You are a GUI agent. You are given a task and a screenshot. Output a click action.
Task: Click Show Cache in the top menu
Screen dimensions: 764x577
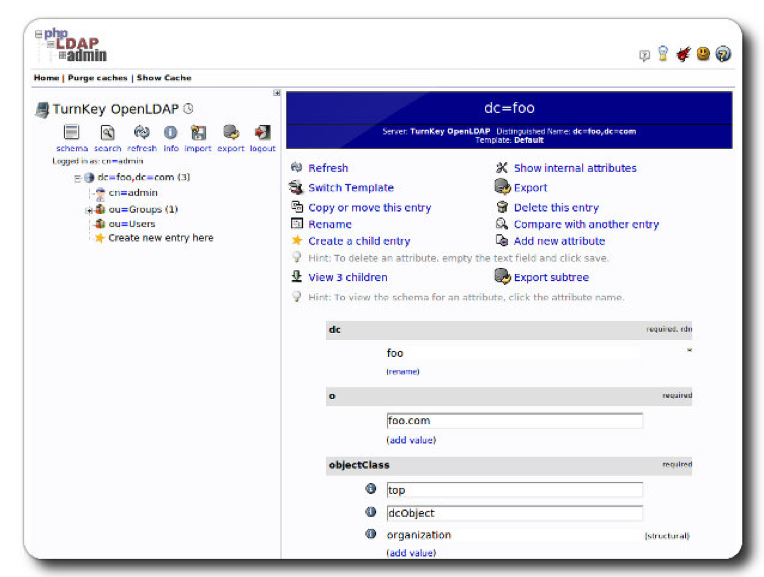(164, 77)
